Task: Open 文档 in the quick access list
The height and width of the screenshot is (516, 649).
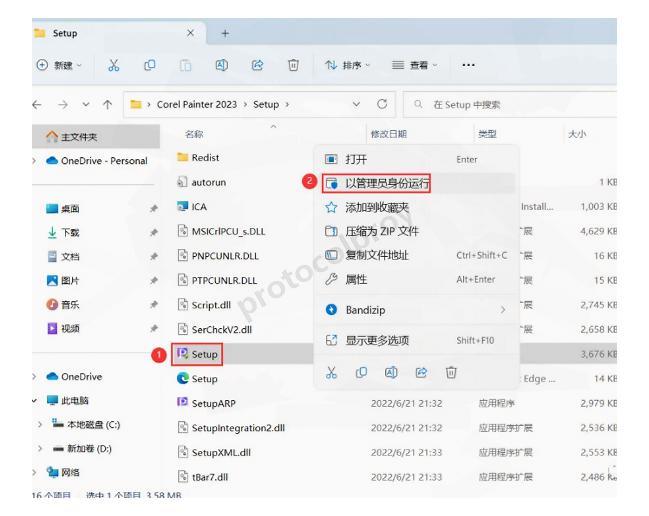Action: (62, 257)
